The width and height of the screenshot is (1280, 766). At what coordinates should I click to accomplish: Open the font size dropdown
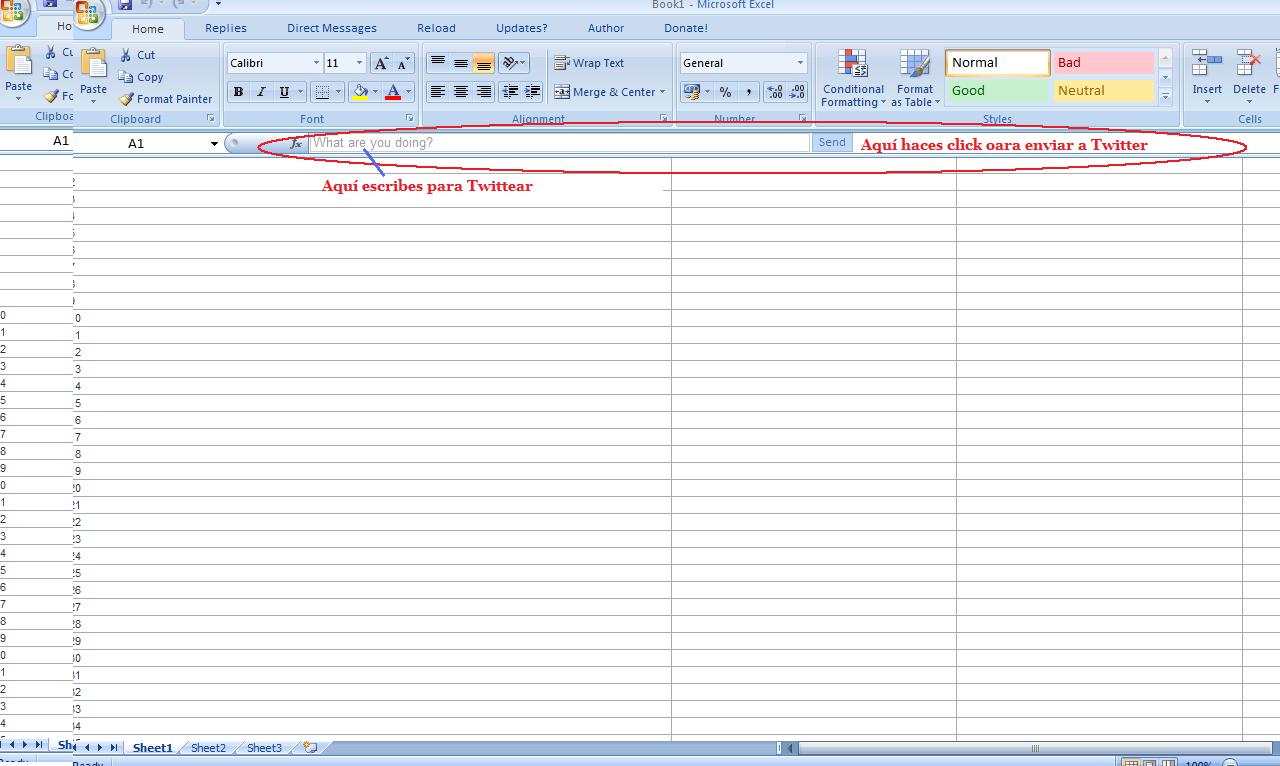click(x=358, y=62)
